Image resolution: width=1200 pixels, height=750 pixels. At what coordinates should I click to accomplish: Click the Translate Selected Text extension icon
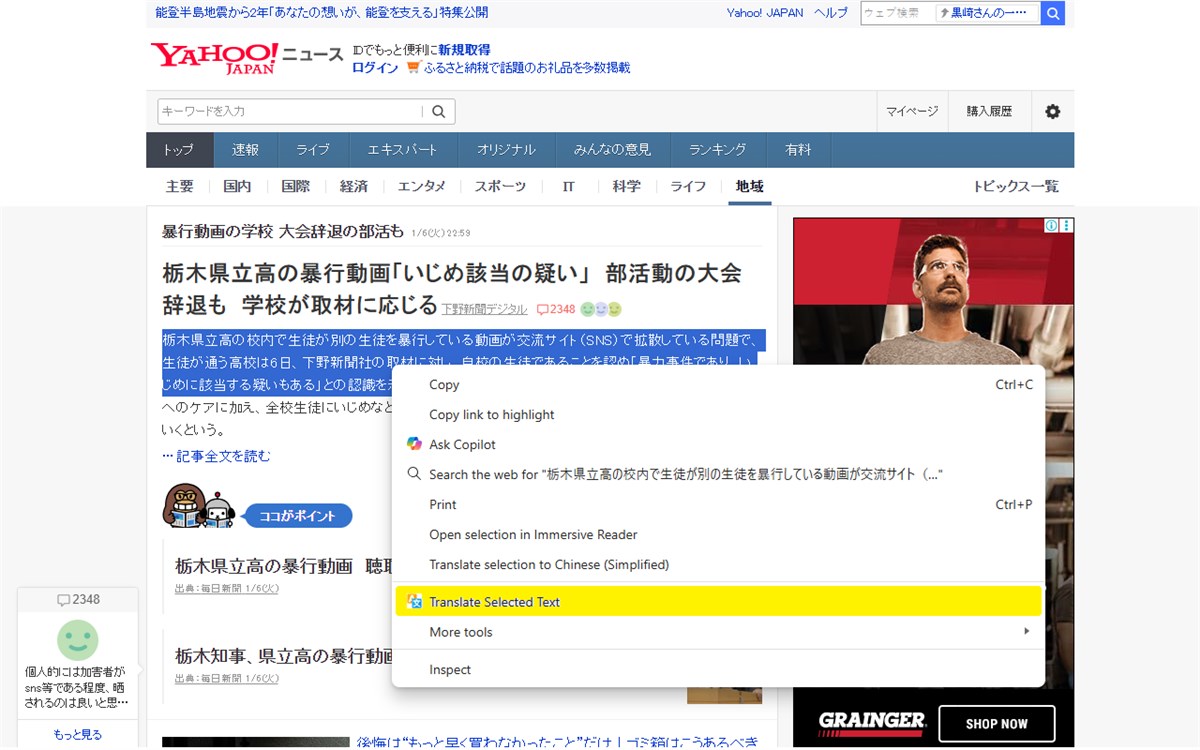click(x=414, y=601)
